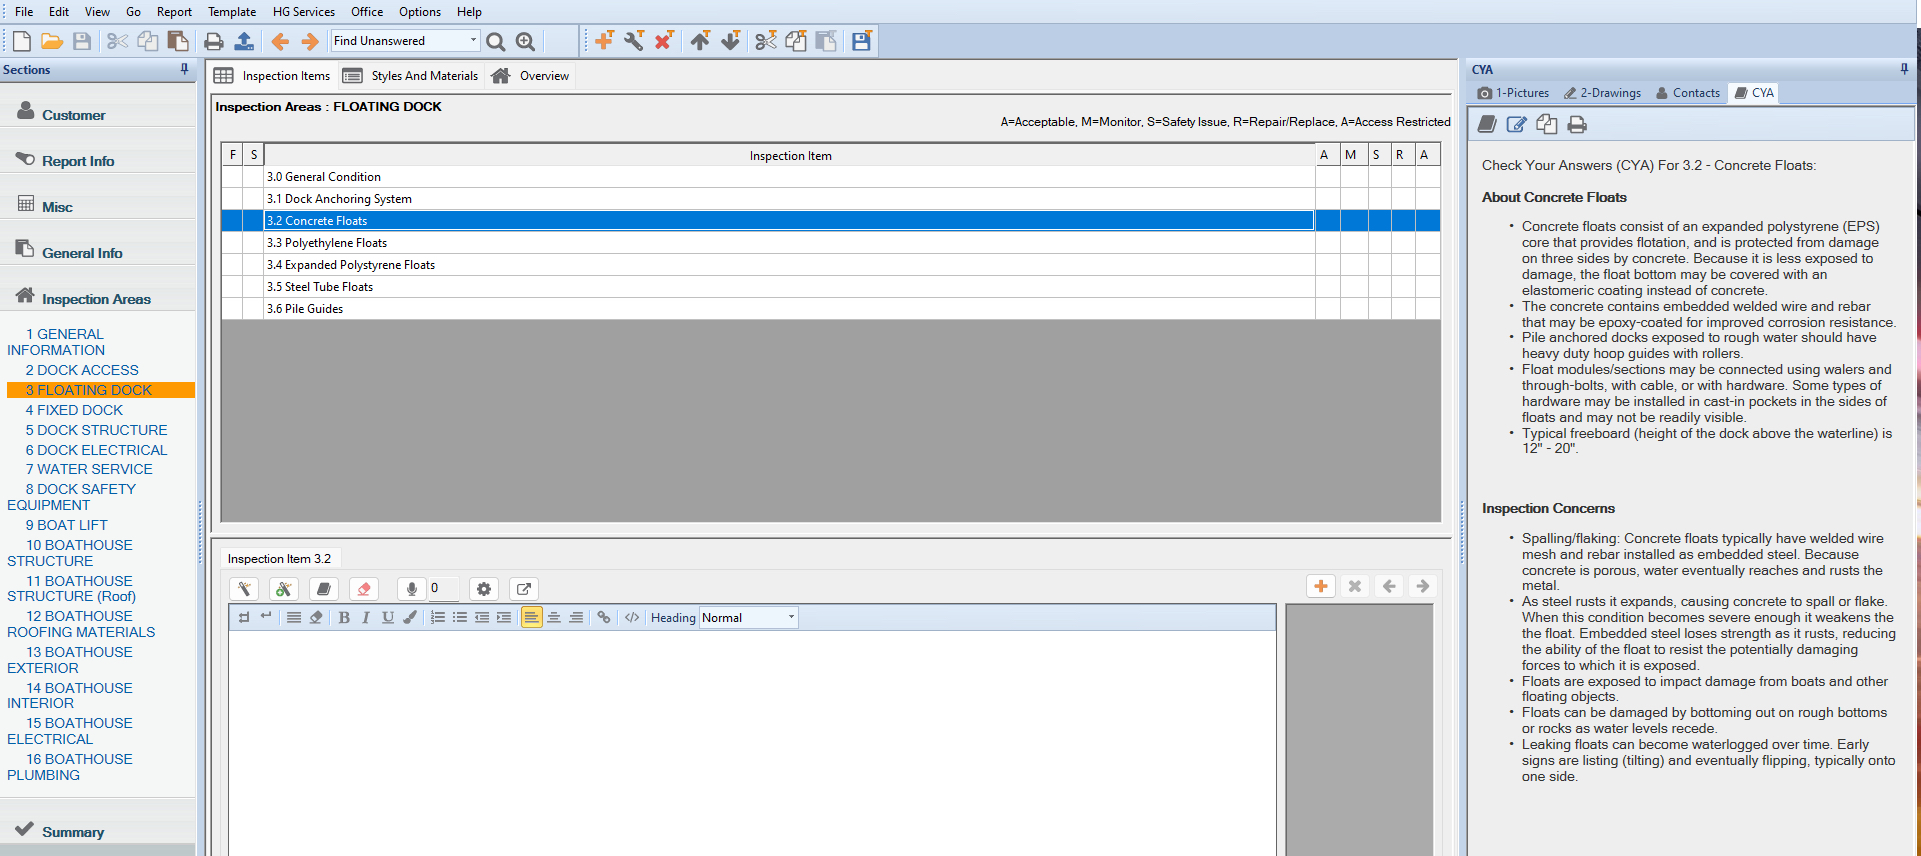
Task: Click the eraser button above editor
Action: point(364,589)
